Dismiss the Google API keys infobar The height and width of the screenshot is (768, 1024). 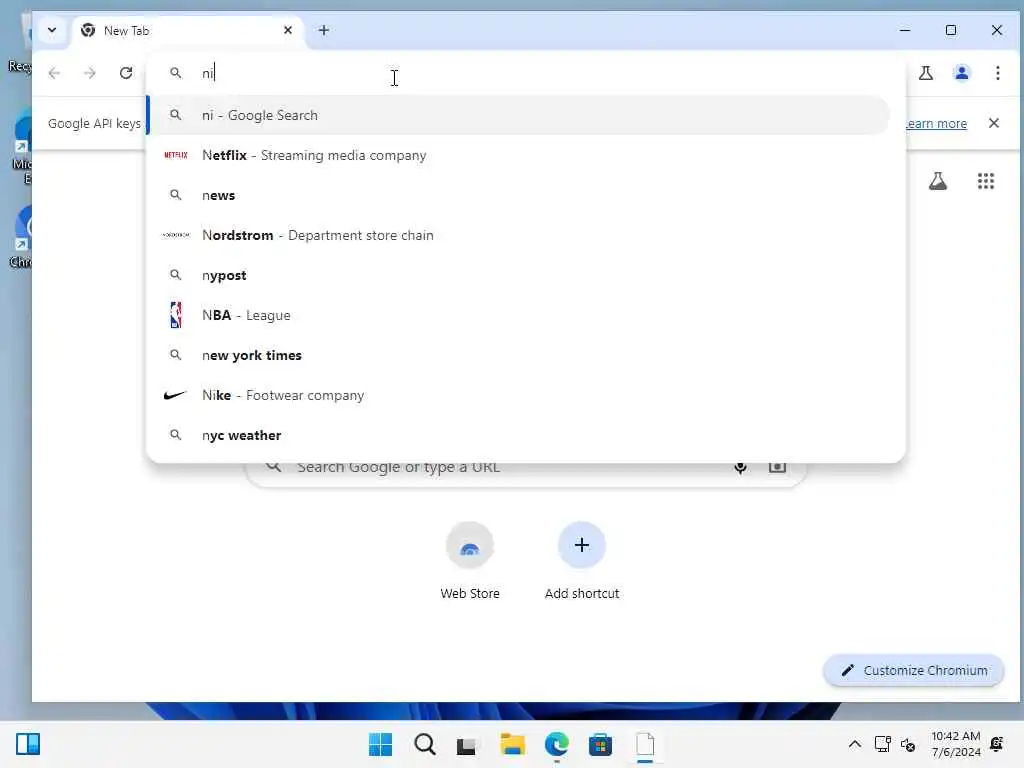click(993, 123)
